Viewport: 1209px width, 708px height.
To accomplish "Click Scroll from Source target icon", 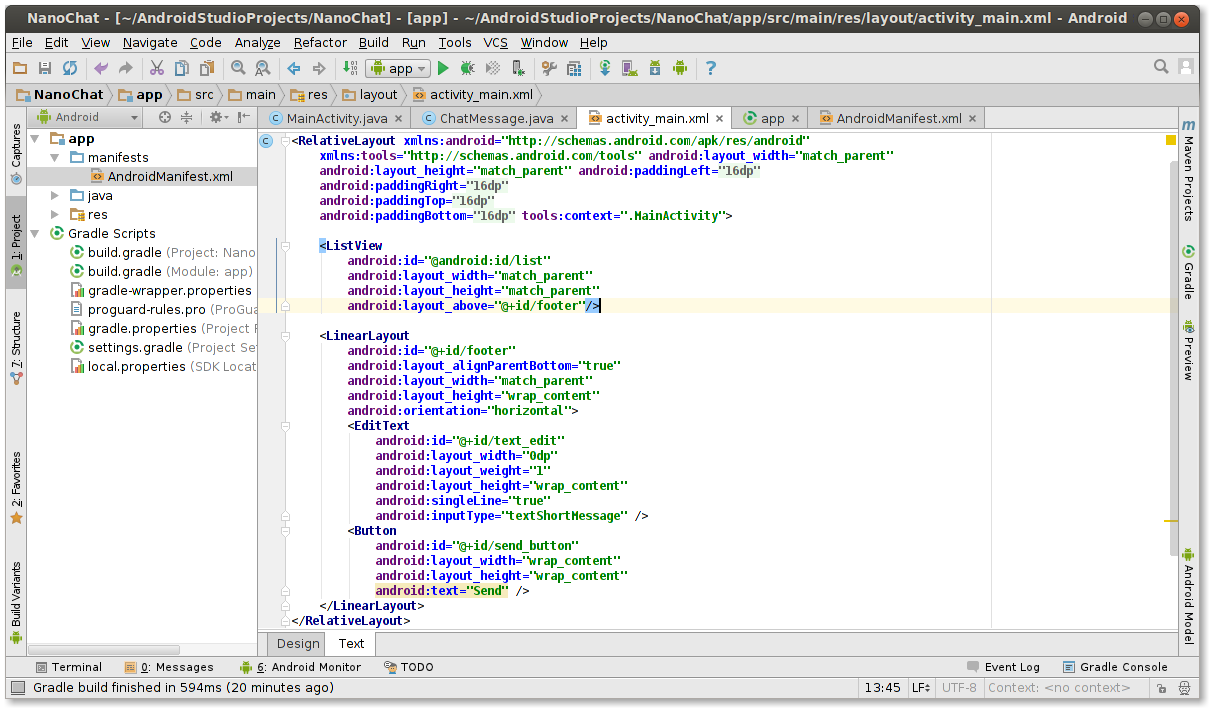I will click(165, 117).
